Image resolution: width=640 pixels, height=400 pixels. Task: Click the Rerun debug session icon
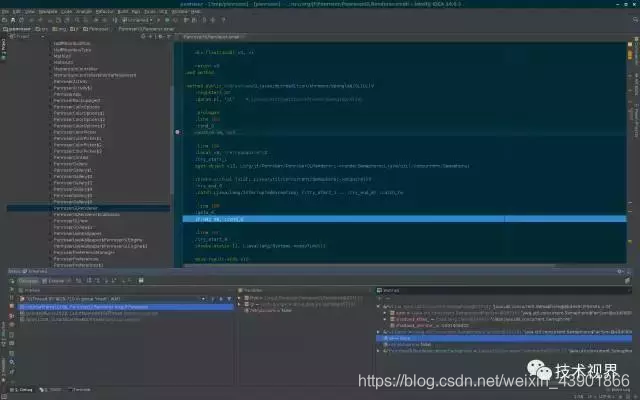[12, 281]
